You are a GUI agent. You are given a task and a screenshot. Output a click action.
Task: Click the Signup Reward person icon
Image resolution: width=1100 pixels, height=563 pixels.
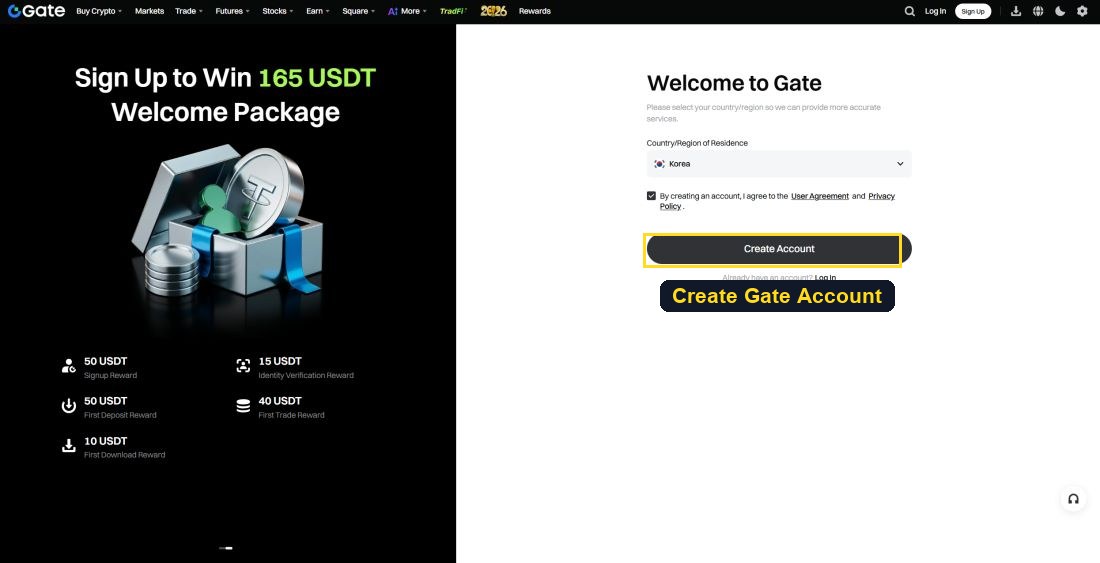point(69,366)
